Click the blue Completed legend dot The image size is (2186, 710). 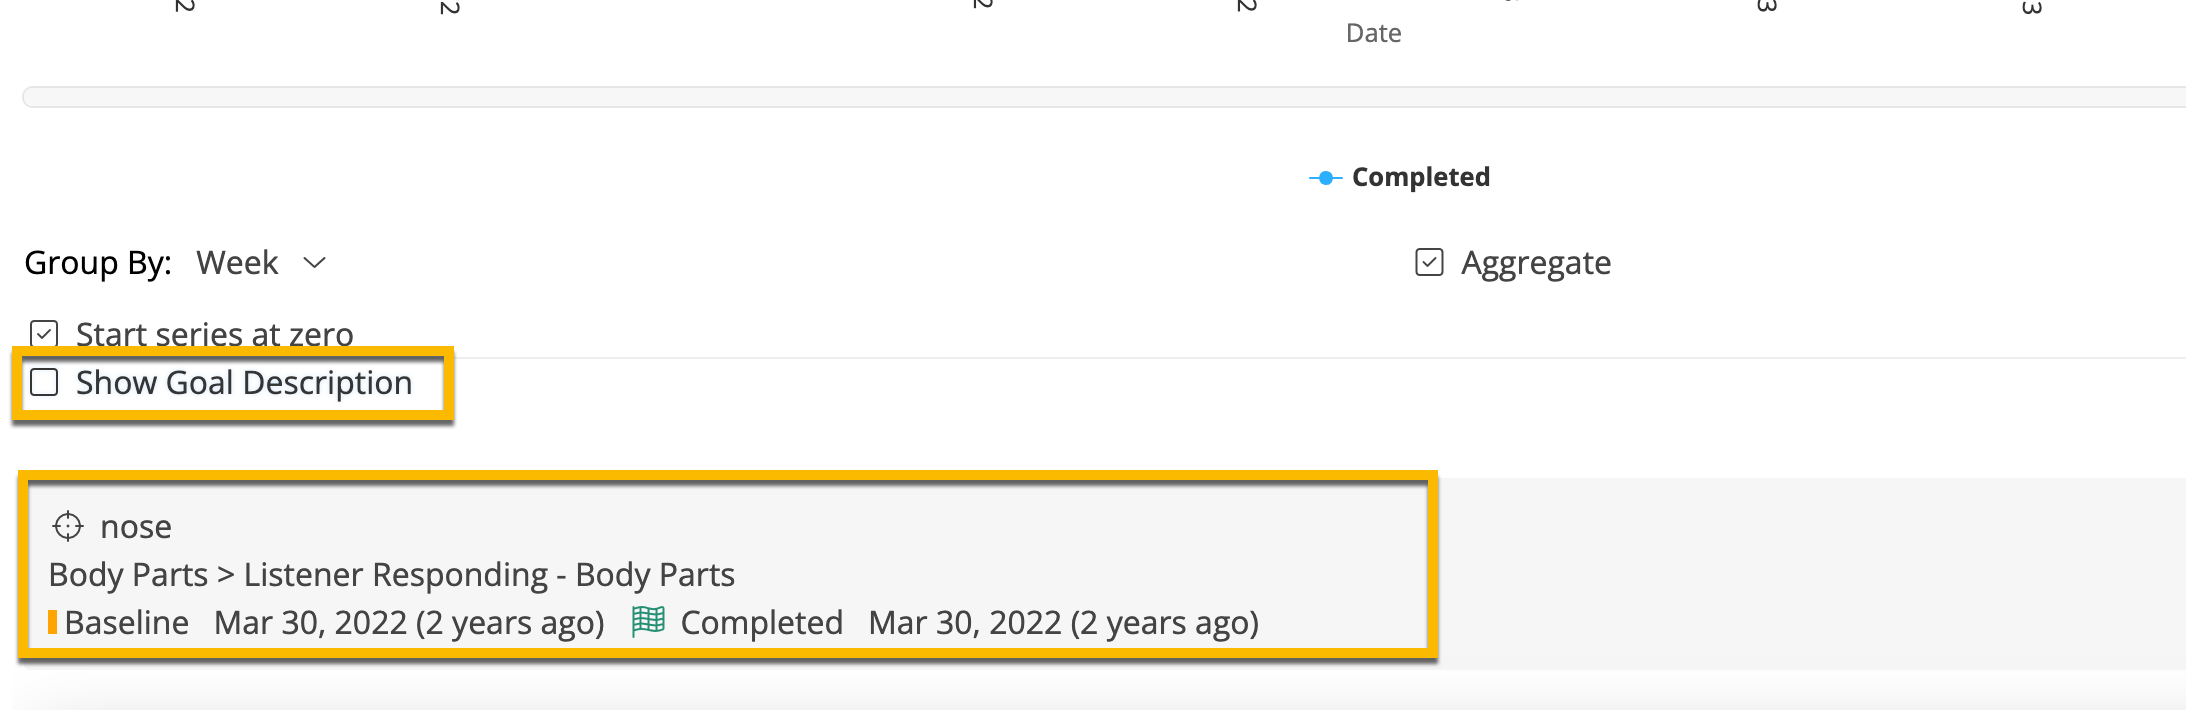tap(1324, 176)
